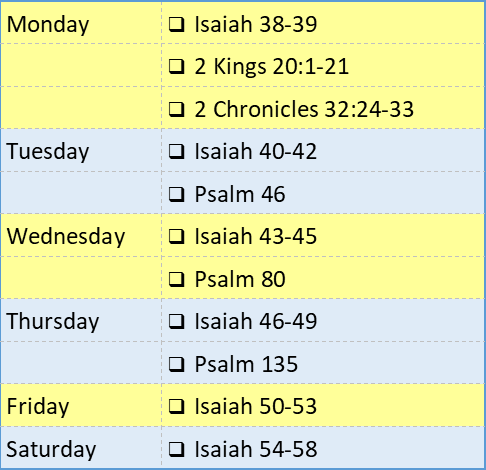Check the Psalm 135 box

[x=176, y=364]
